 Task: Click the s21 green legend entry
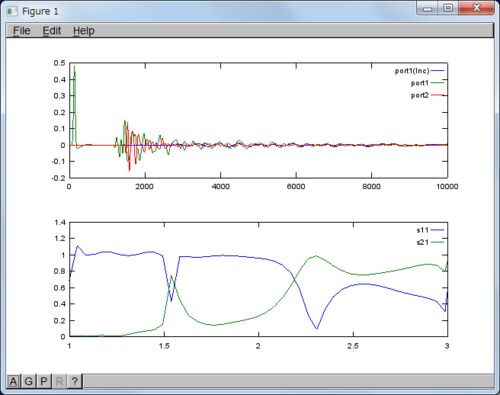430,242
